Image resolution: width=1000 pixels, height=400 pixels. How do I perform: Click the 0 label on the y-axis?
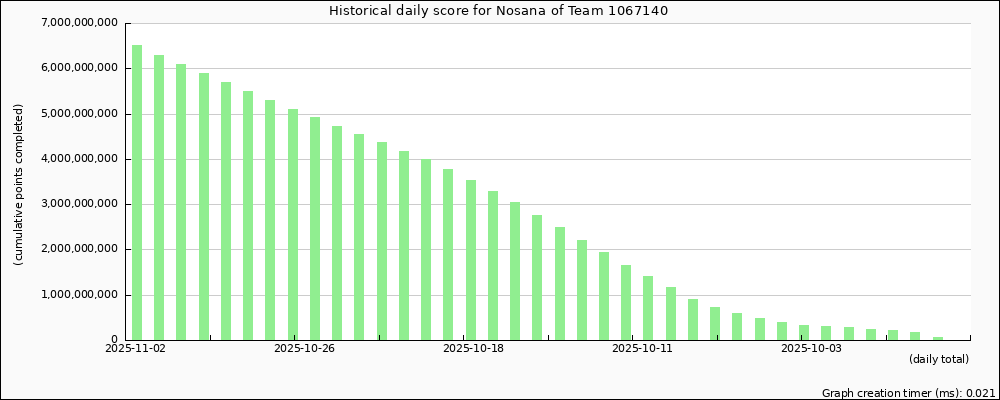116,340
